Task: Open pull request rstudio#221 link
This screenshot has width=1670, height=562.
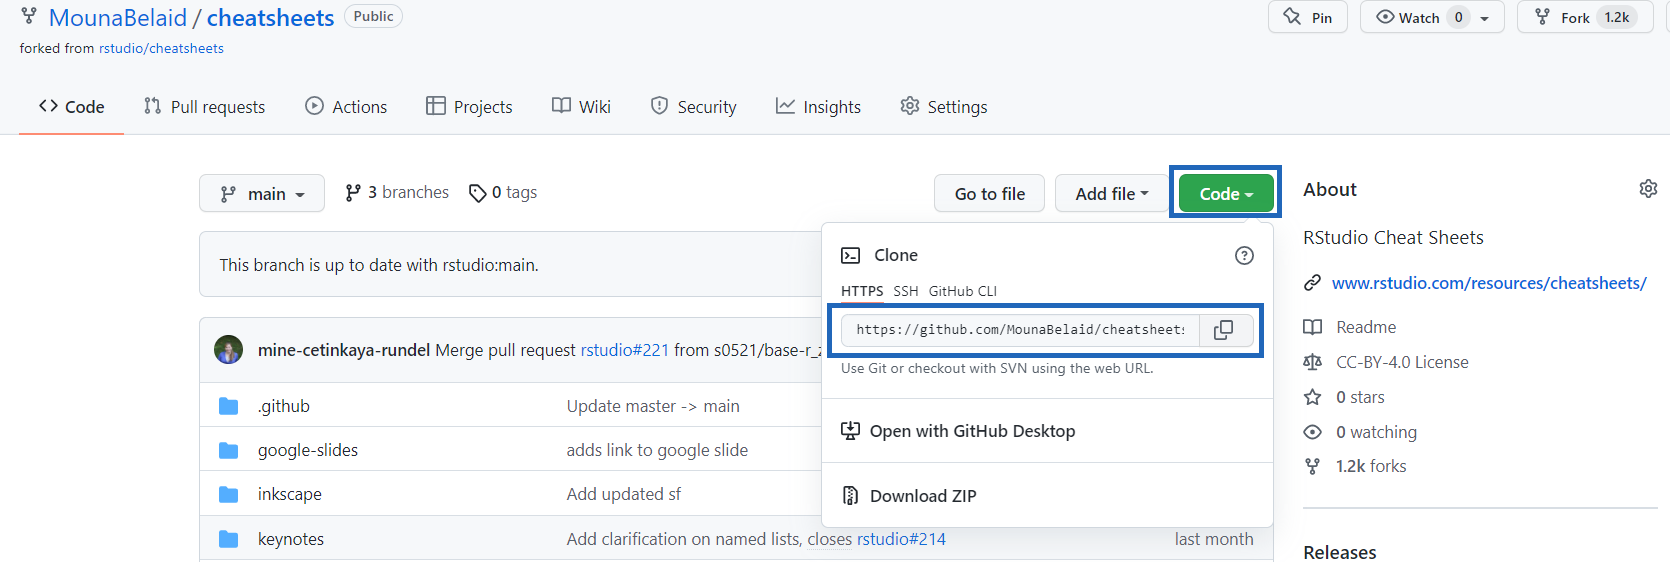Action: [x=625, y=350]
